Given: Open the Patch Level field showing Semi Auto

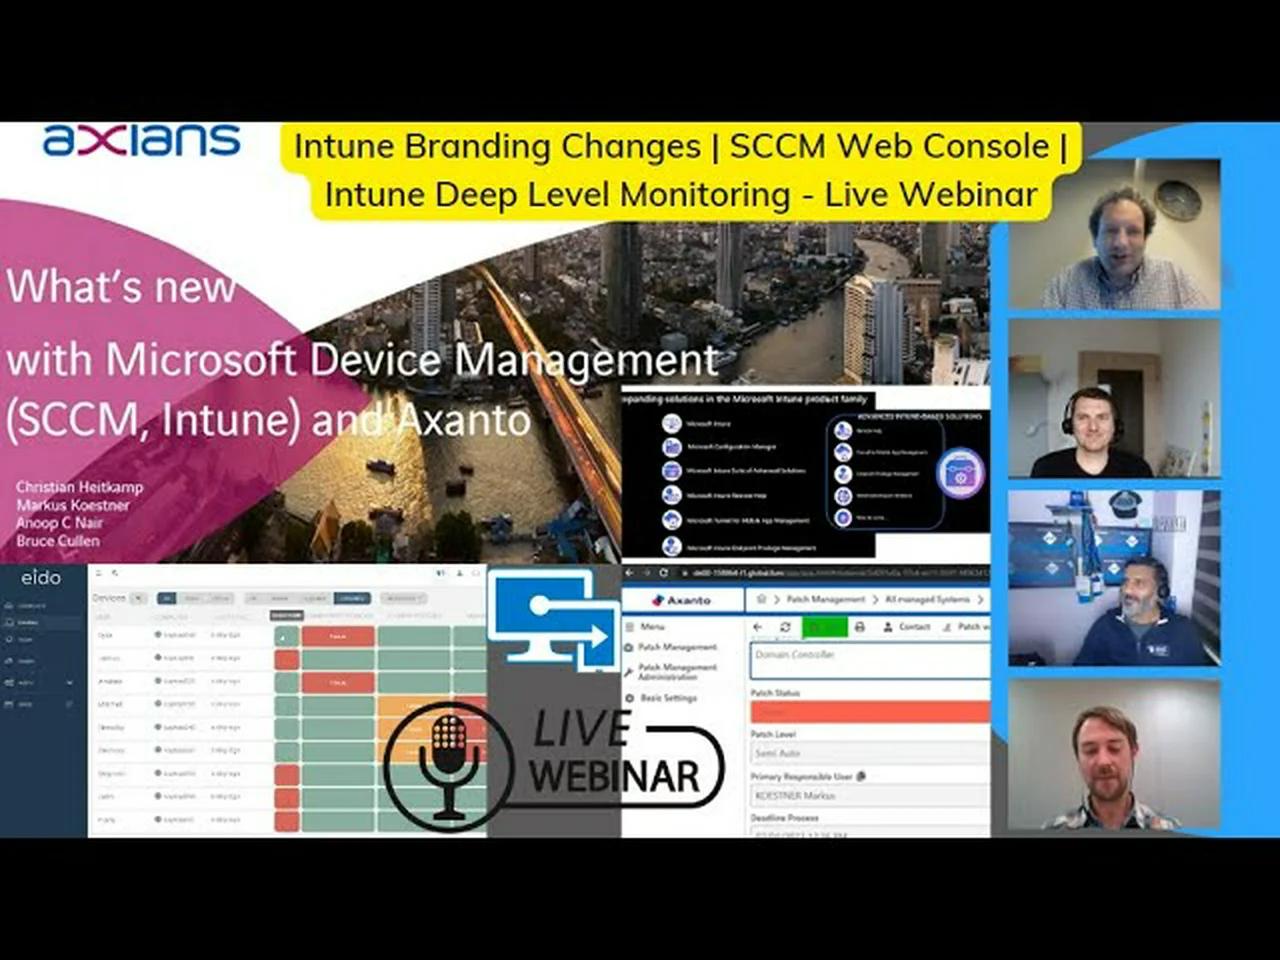Looking at the screenshot, I should pos(869,753).
